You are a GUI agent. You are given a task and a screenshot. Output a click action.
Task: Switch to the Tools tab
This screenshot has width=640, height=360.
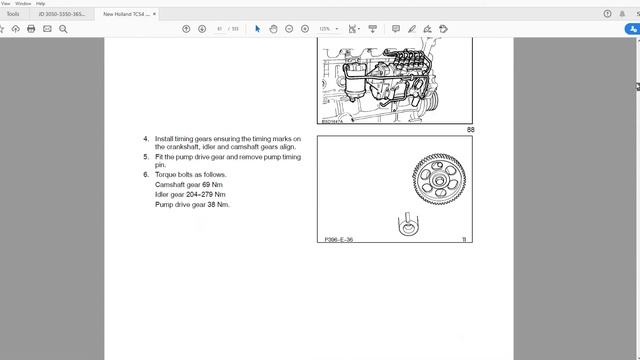[x=13, y=14]
